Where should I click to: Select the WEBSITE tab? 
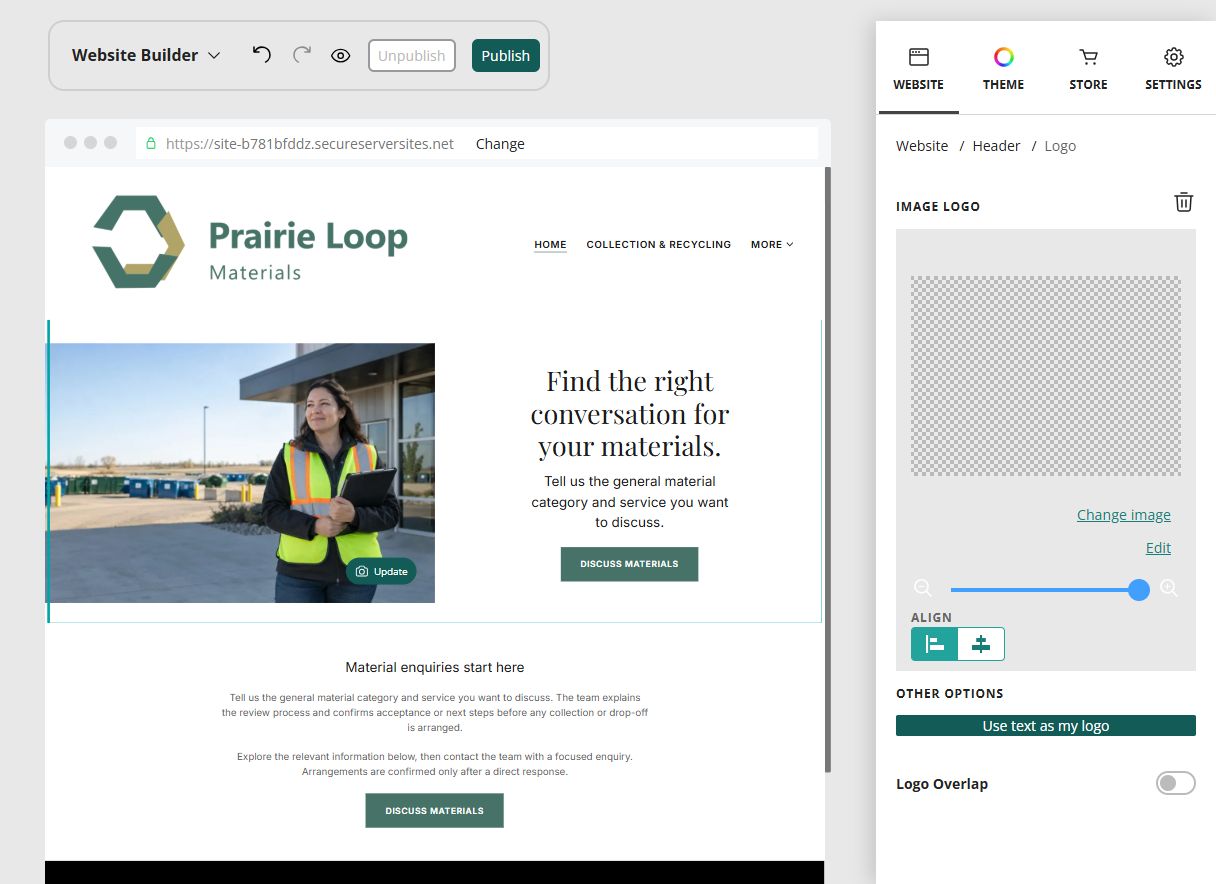(918, 69)
